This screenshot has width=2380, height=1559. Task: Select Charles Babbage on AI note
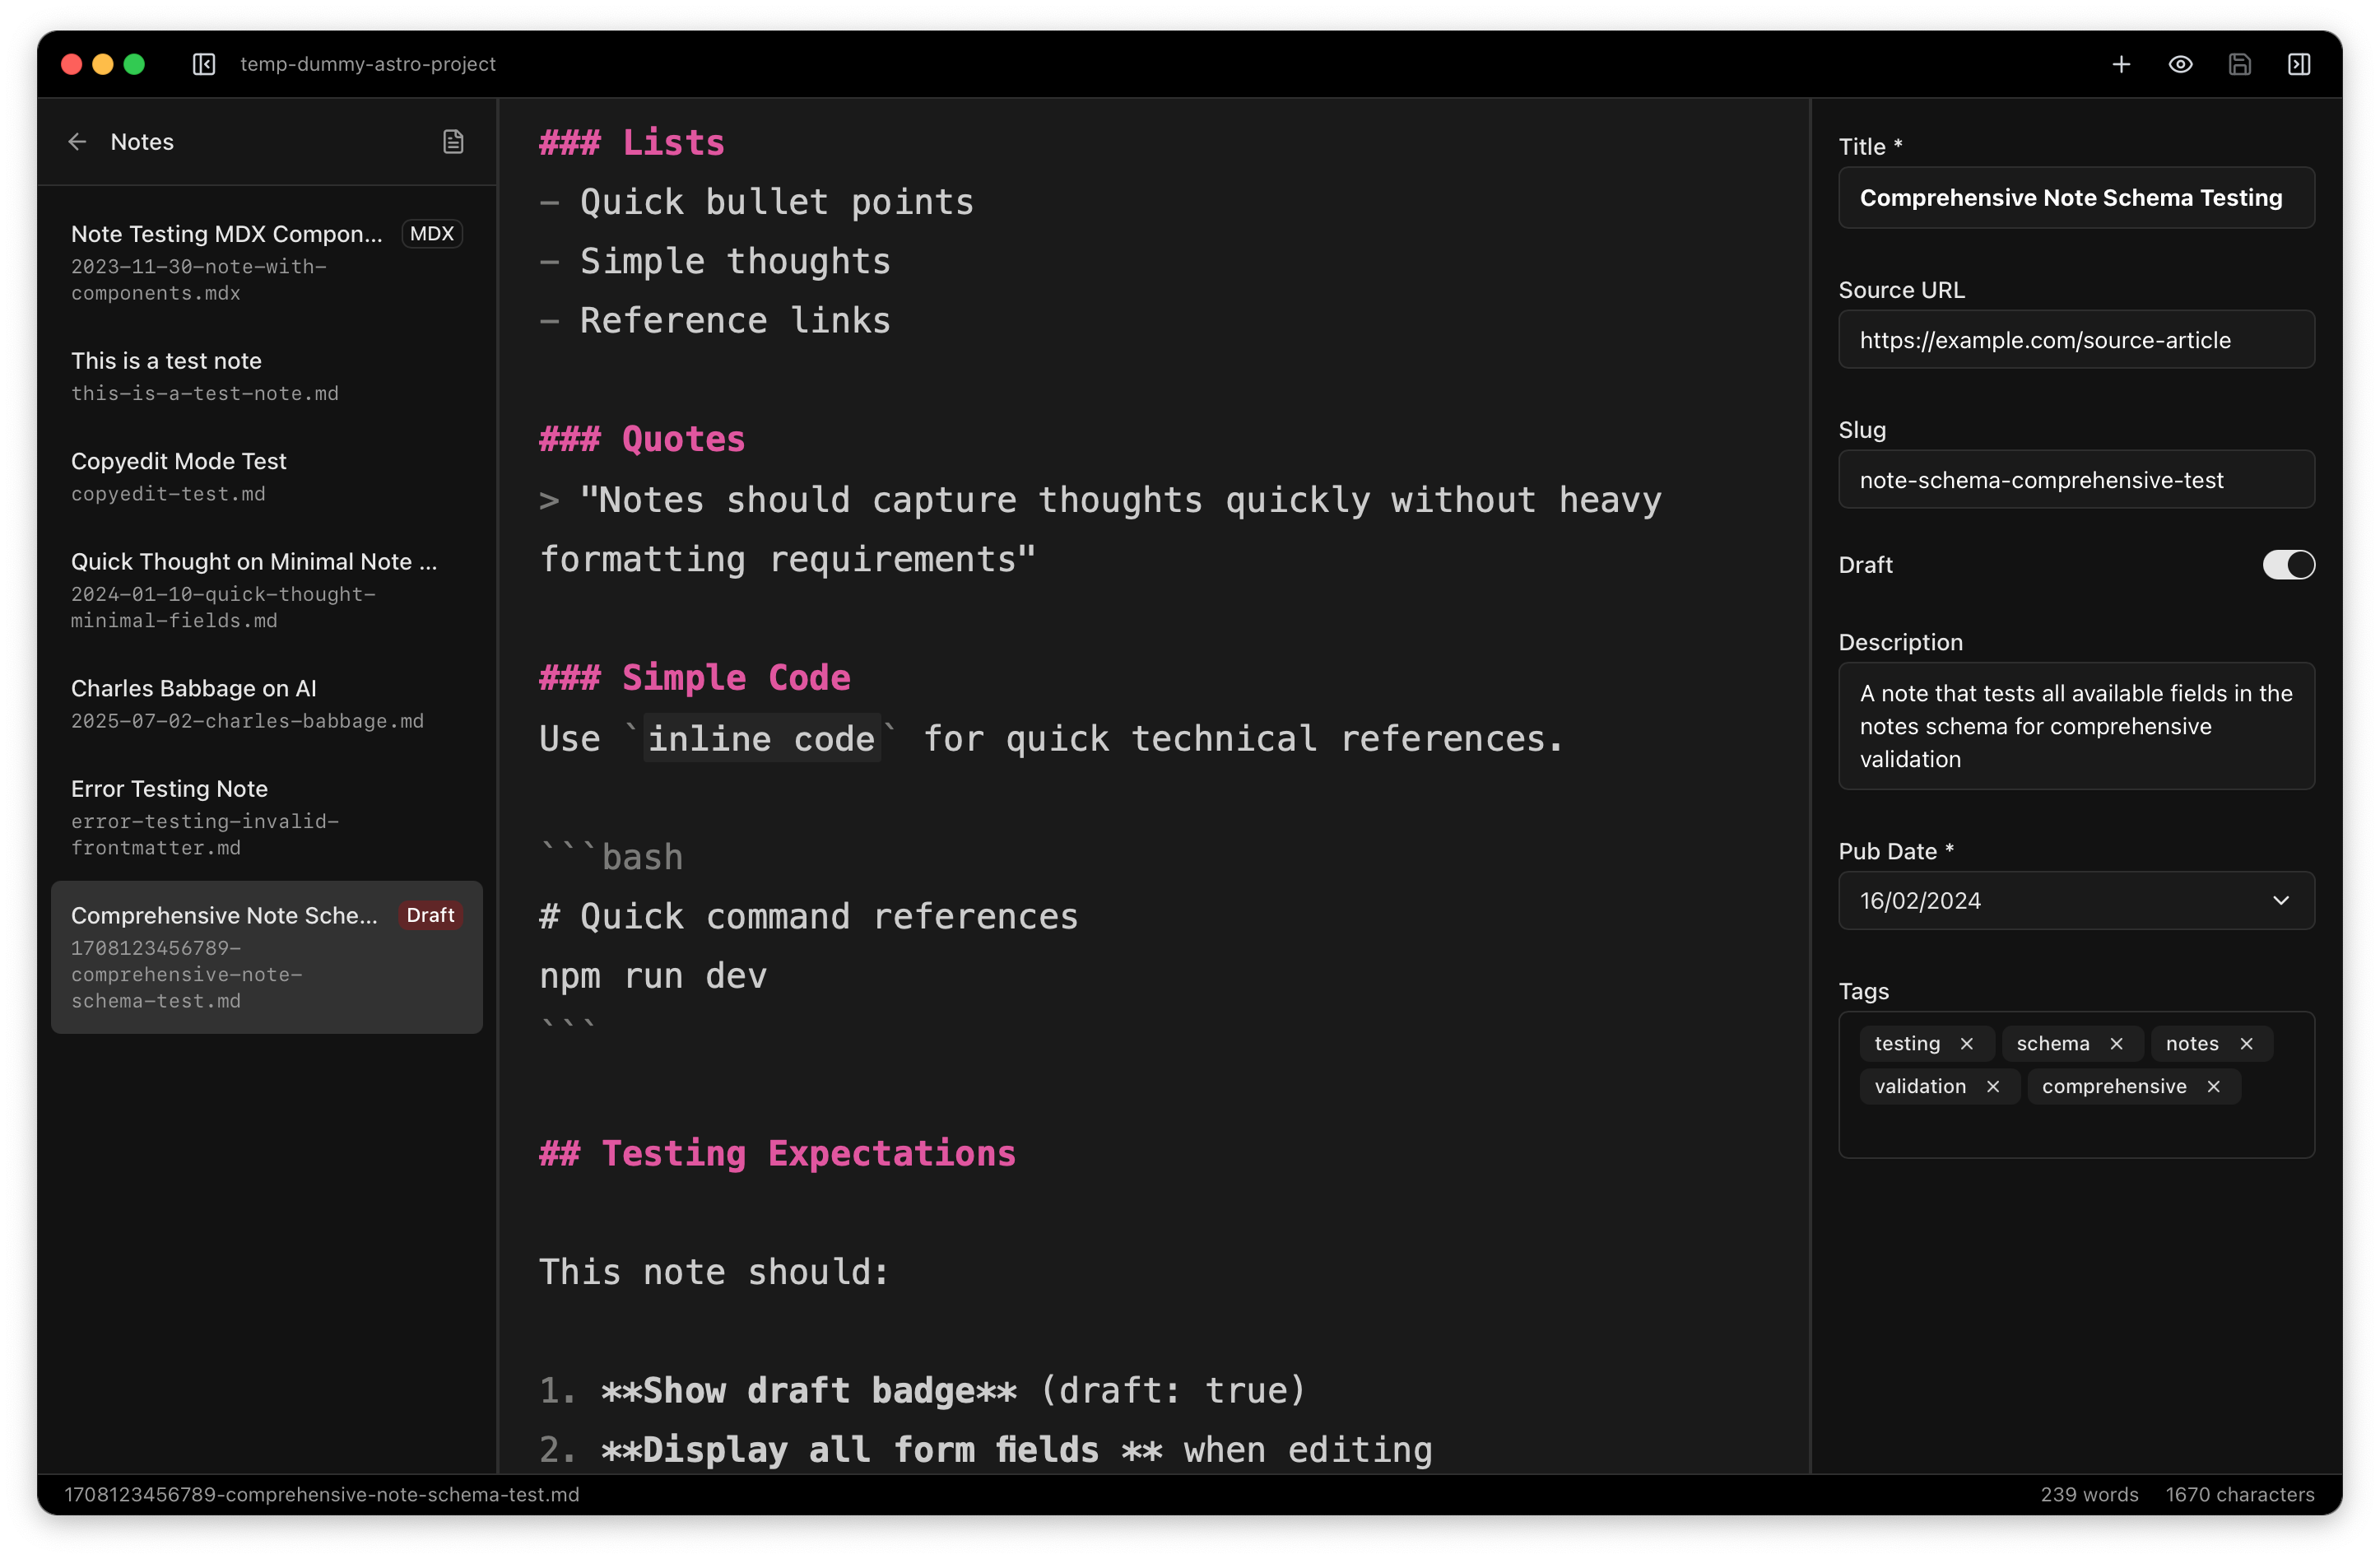tap(266, 704)
